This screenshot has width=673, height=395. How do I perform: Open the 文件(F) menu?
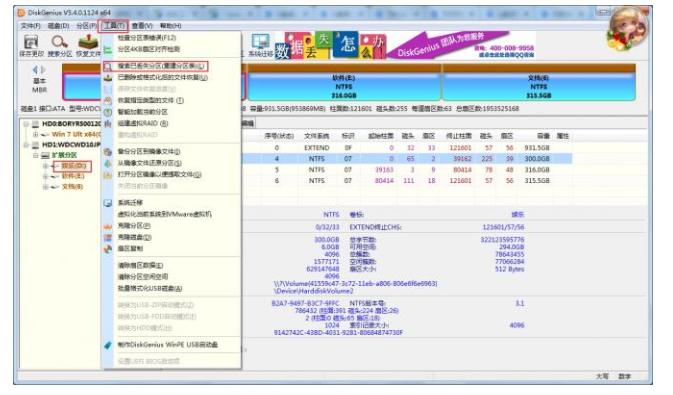[x=30, y=26]
